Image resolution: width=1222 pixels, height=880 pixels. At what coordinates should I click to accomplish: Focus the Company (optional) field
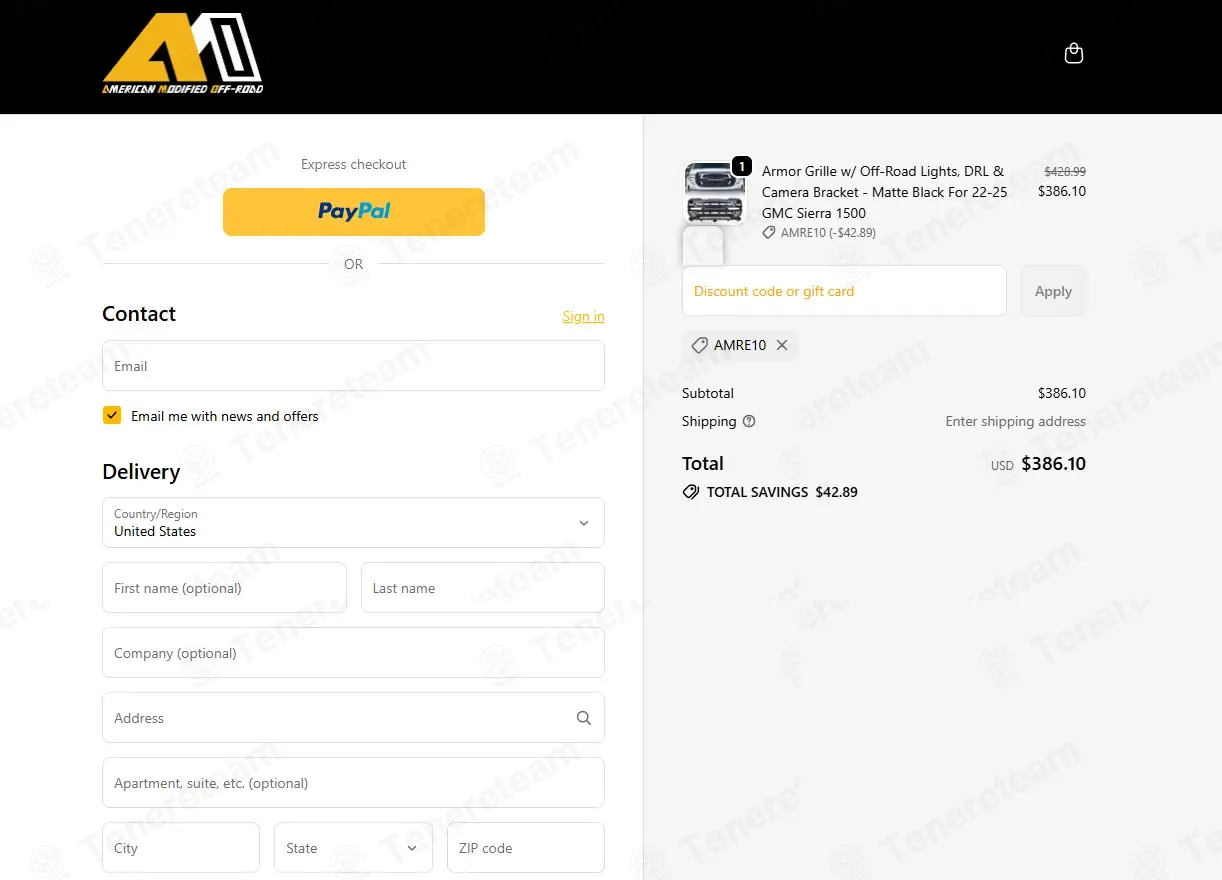click(353, 652)
